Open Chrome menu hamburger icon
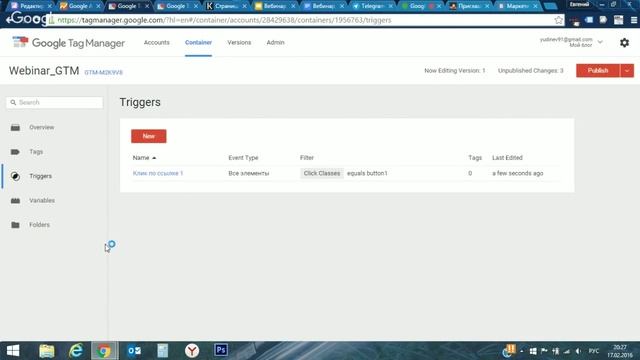Viewport: 640px width, 360px height. 633,20
